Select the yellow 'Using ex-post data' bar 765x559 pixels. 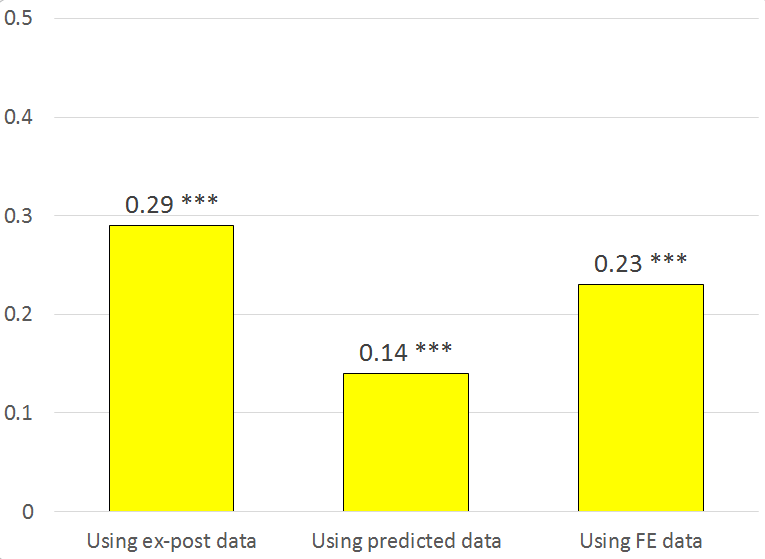171,368
